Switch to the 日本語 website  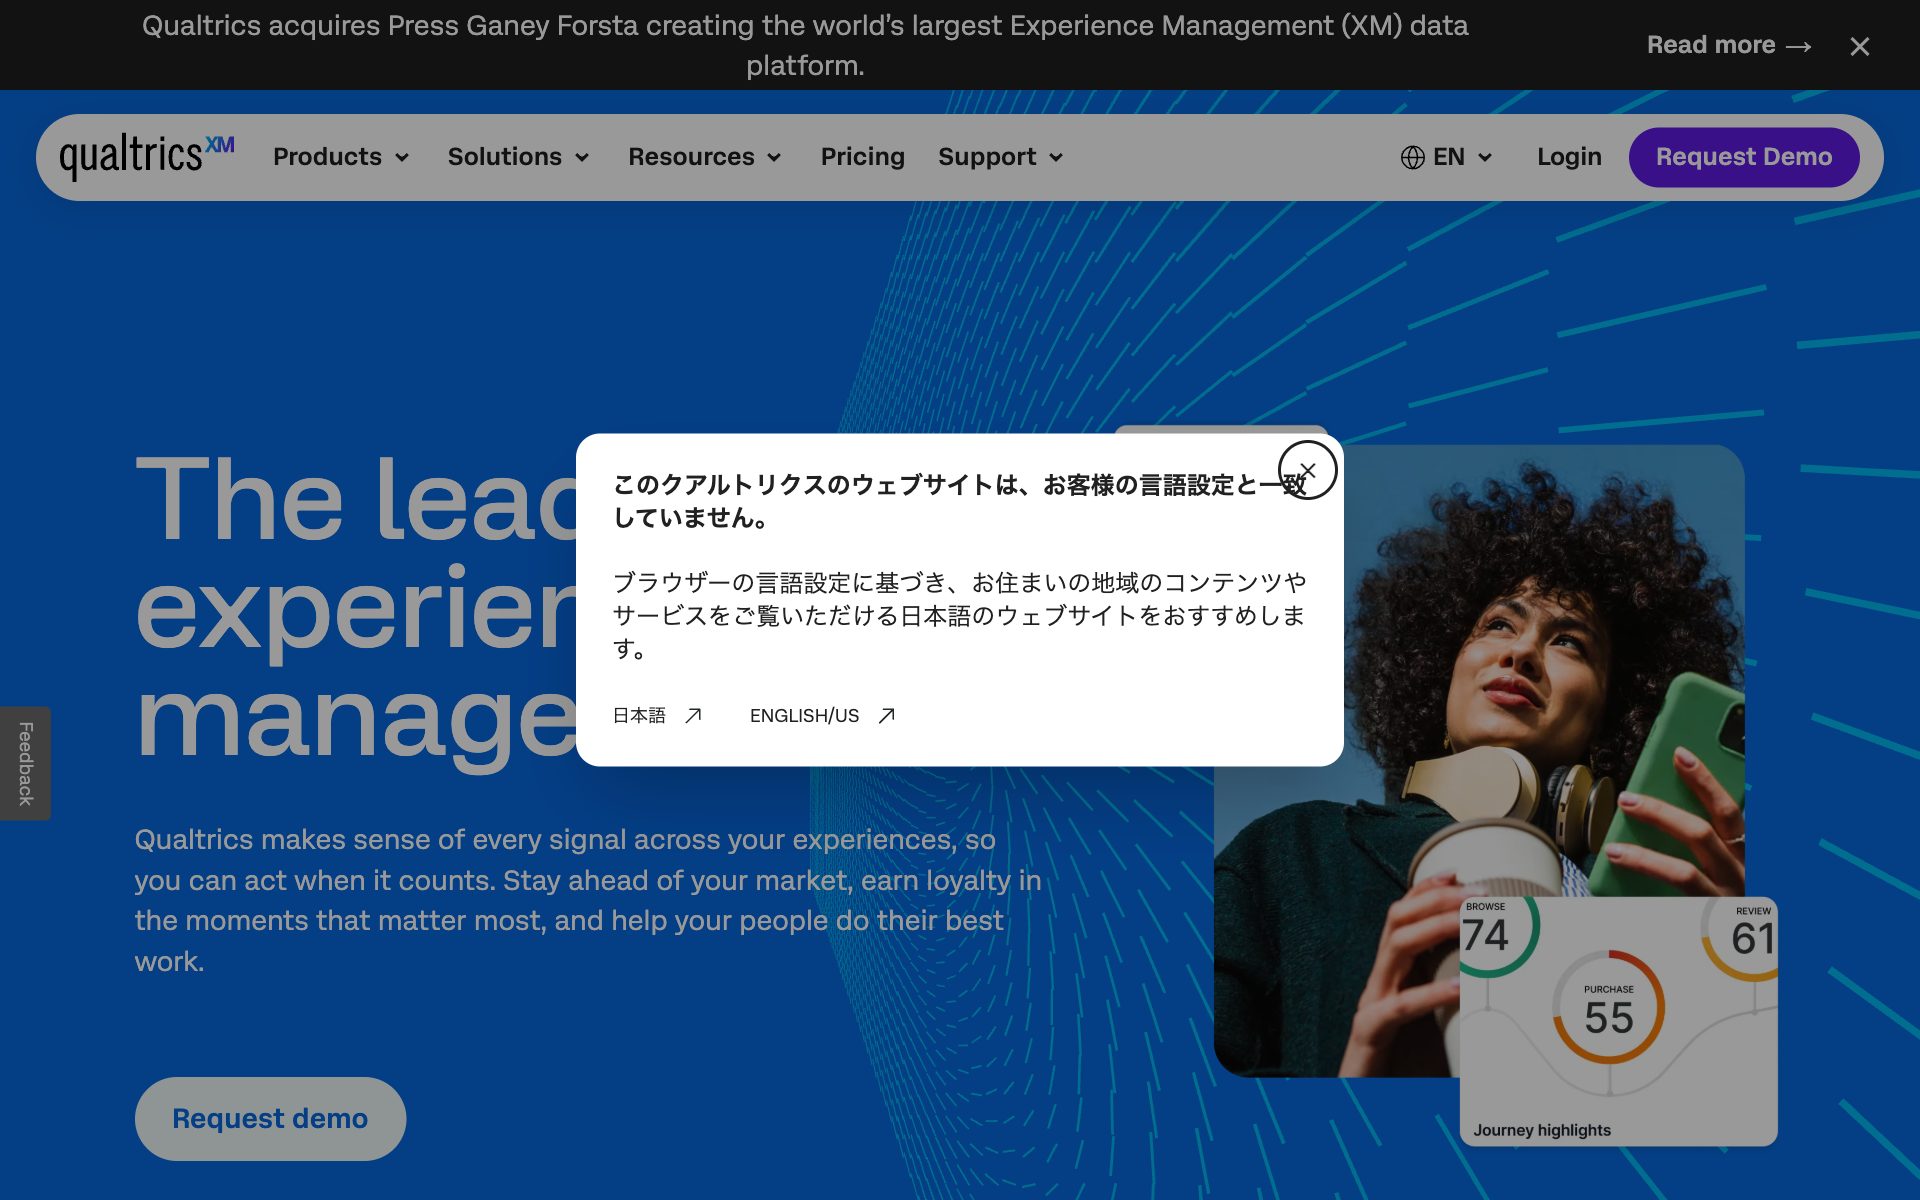pyautogui.click(x=657, y=716)
